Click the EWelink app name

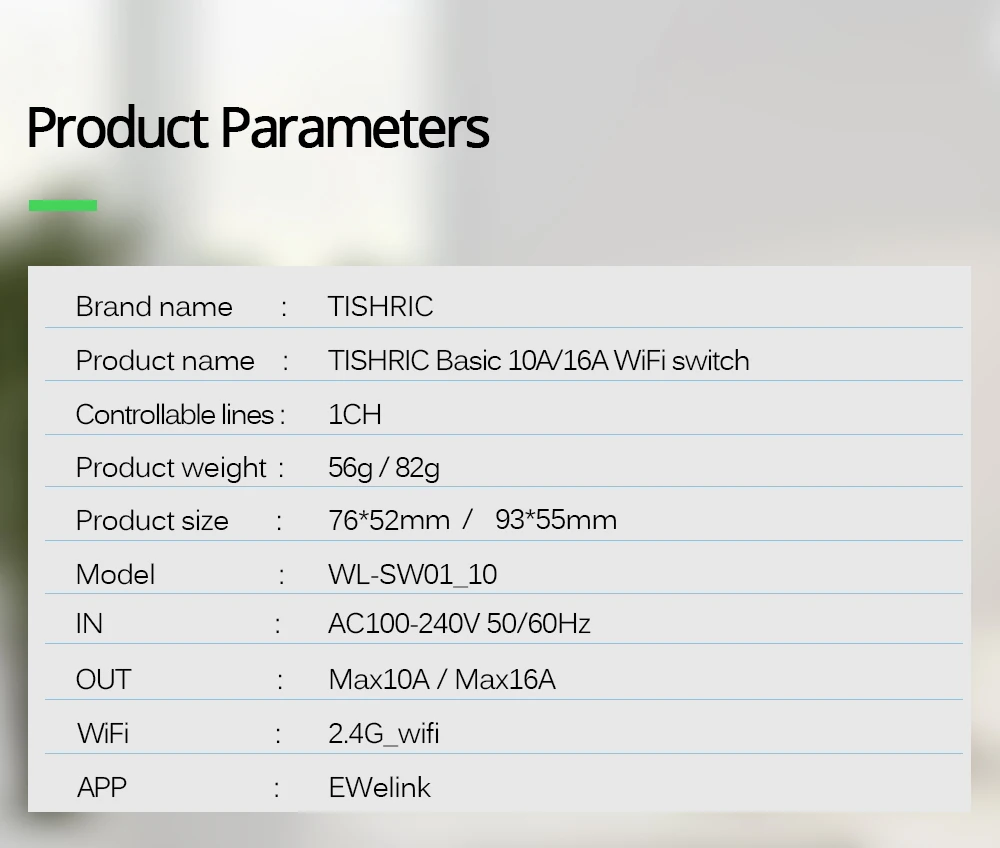(379, 788)
